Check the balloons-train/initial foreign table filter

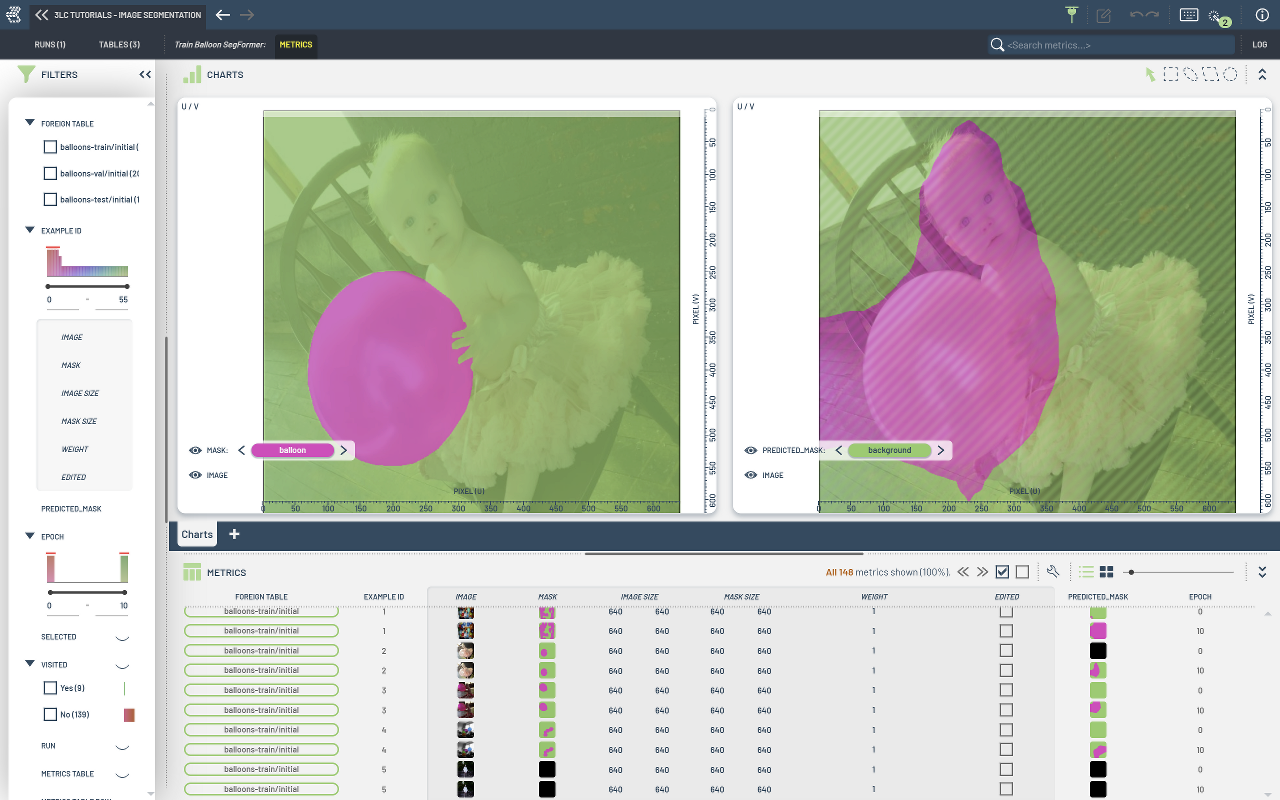coord(51,147)
